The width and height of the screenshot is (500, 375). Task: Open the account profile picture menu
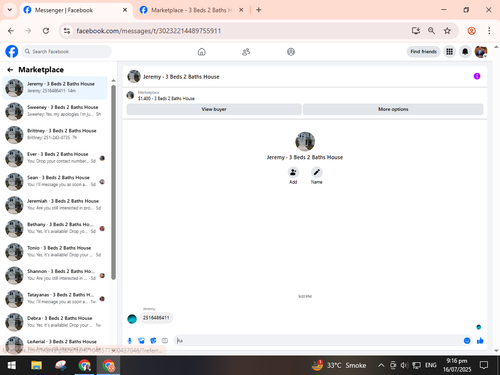coord(481,52)
